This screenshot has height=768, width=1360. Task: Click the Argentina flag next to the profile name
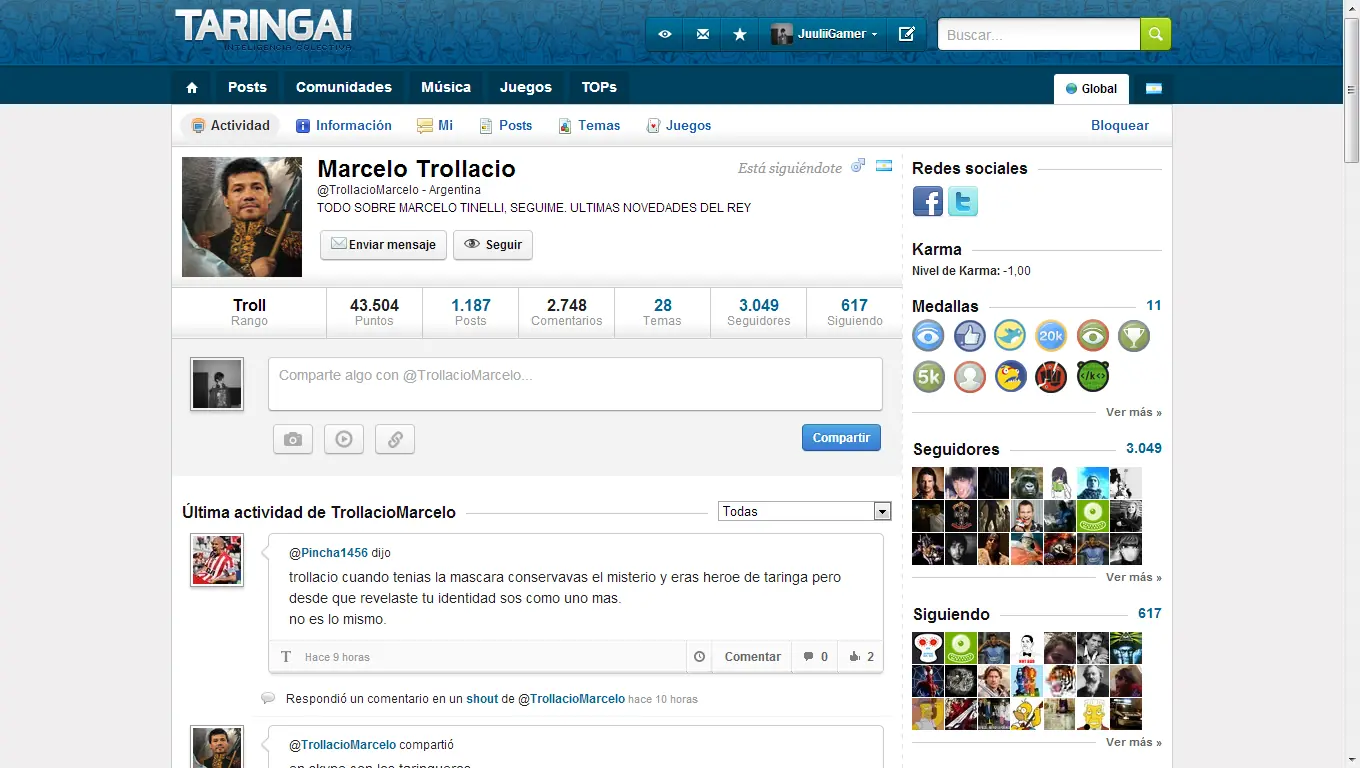point(884,166)
